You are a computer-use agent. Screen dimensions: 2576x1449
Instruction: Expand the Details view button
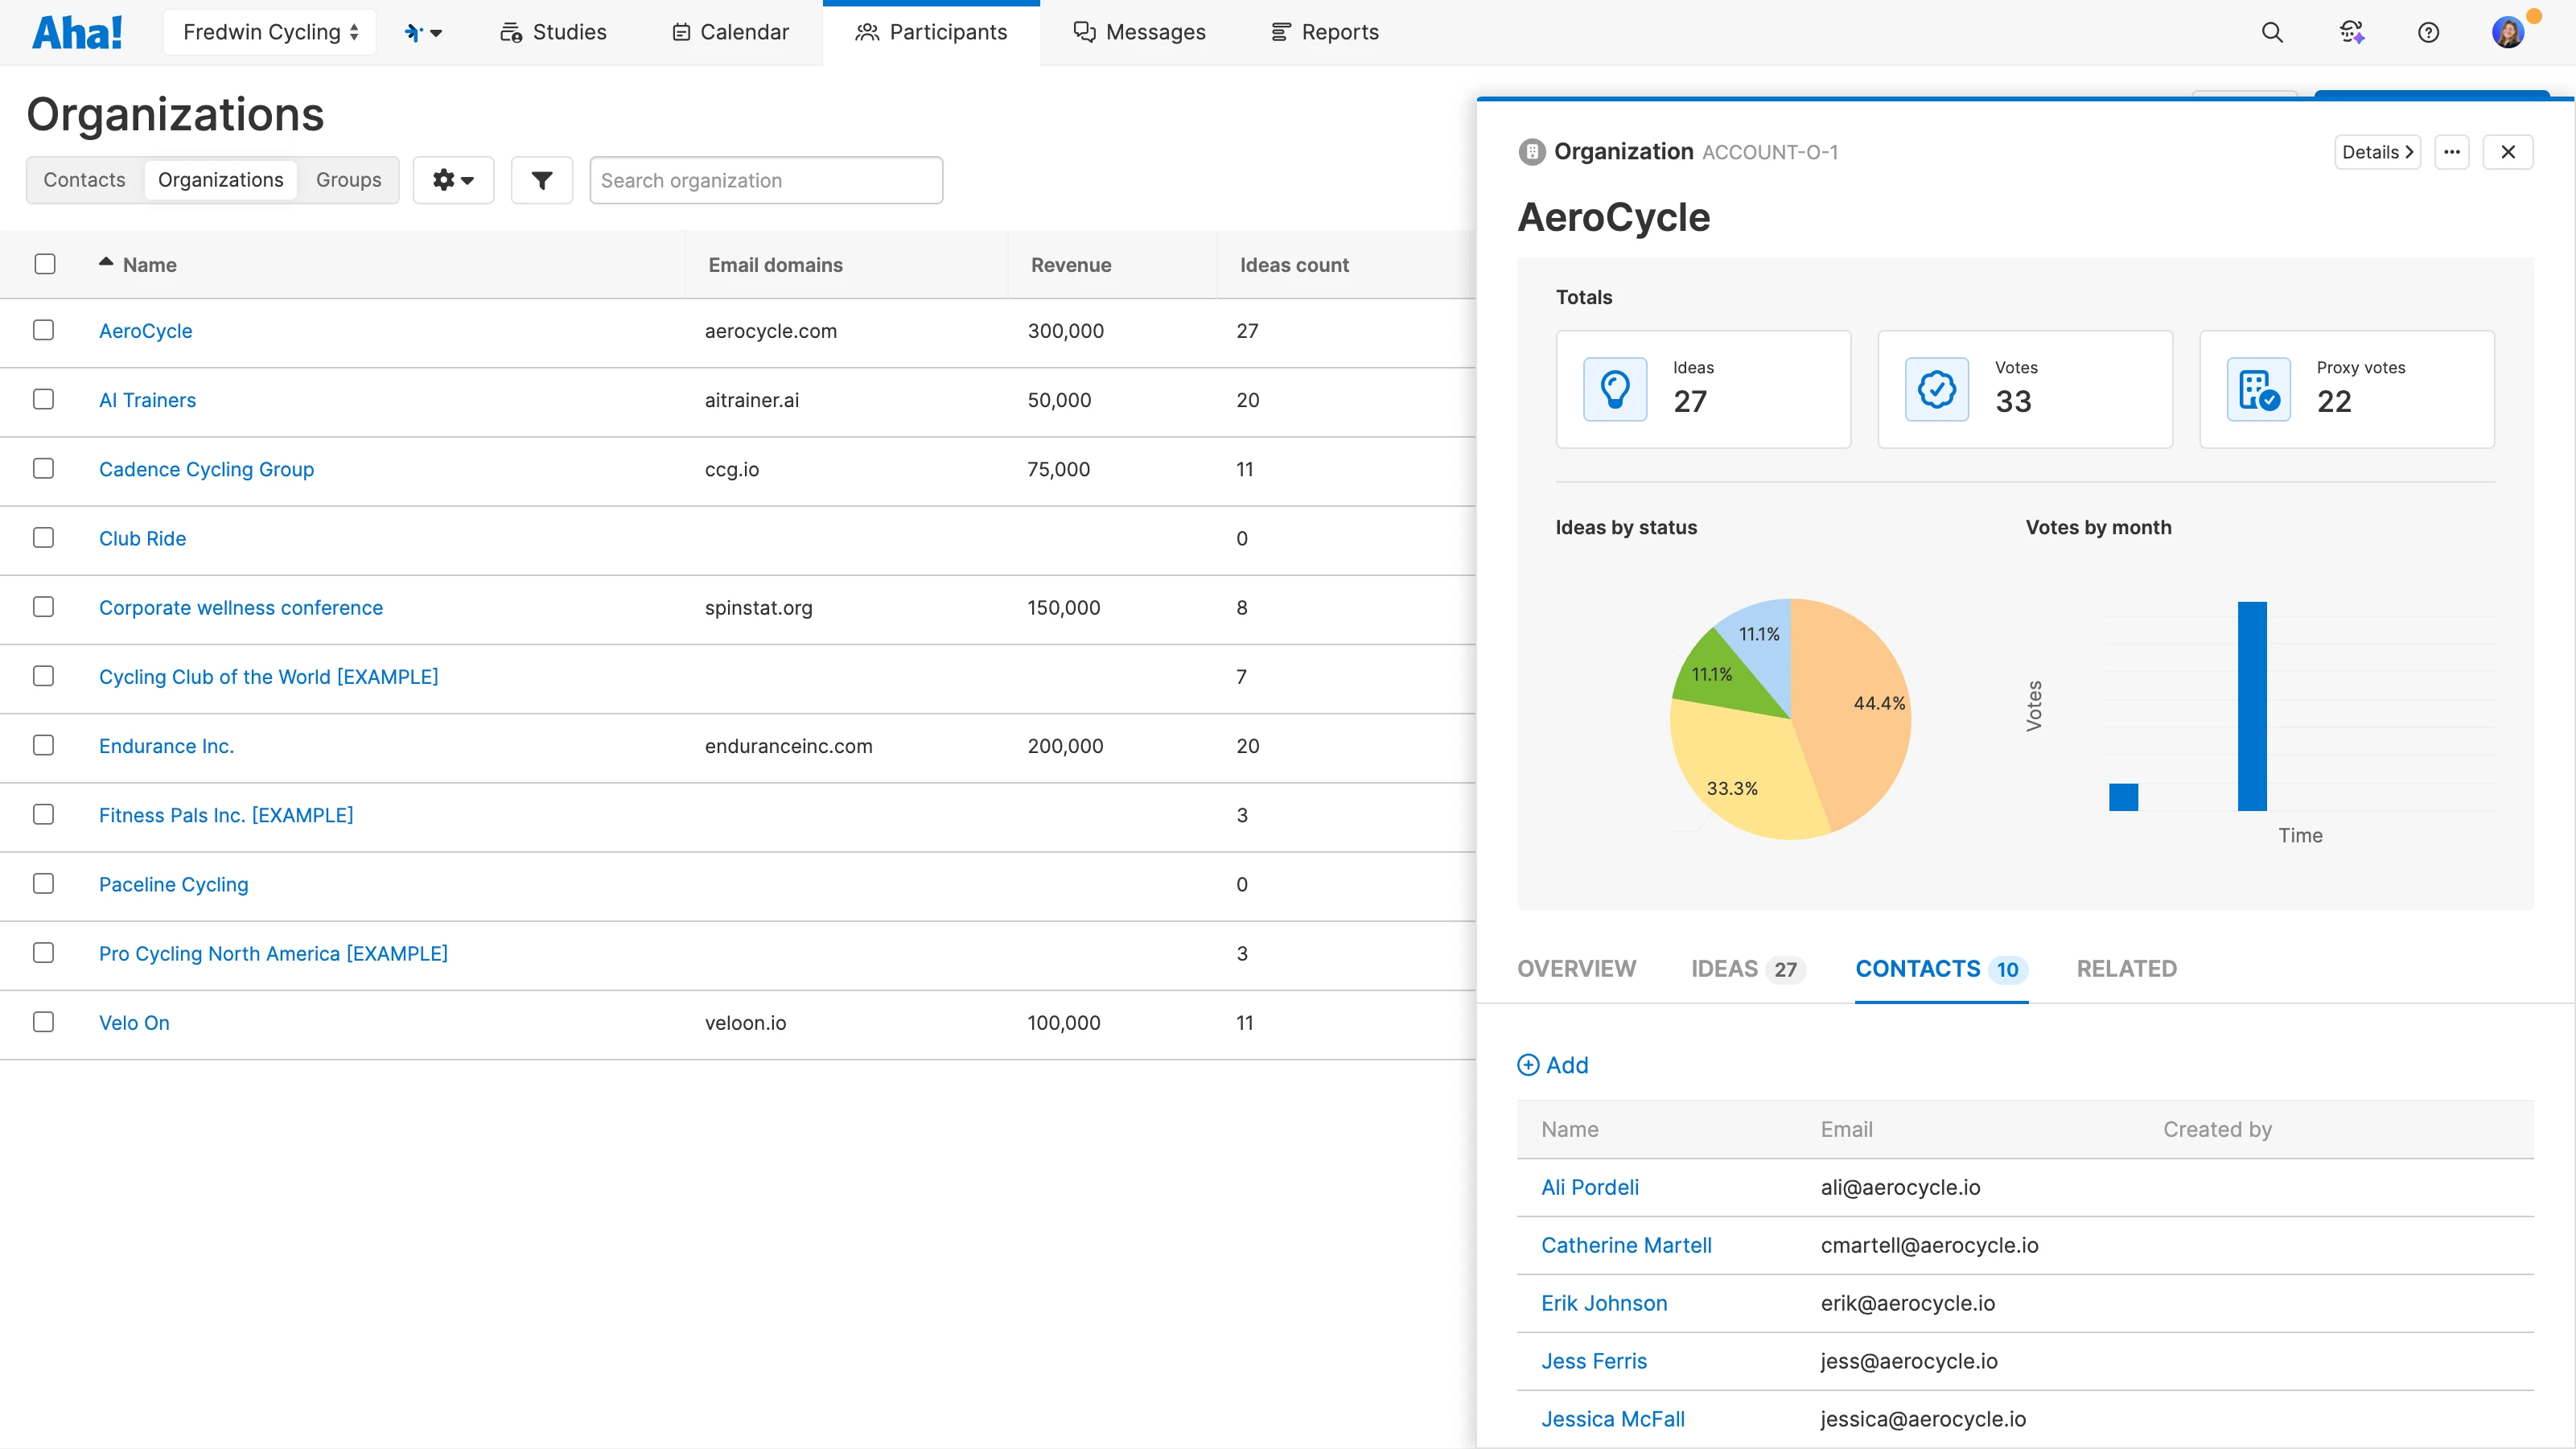click(2377, 152)
